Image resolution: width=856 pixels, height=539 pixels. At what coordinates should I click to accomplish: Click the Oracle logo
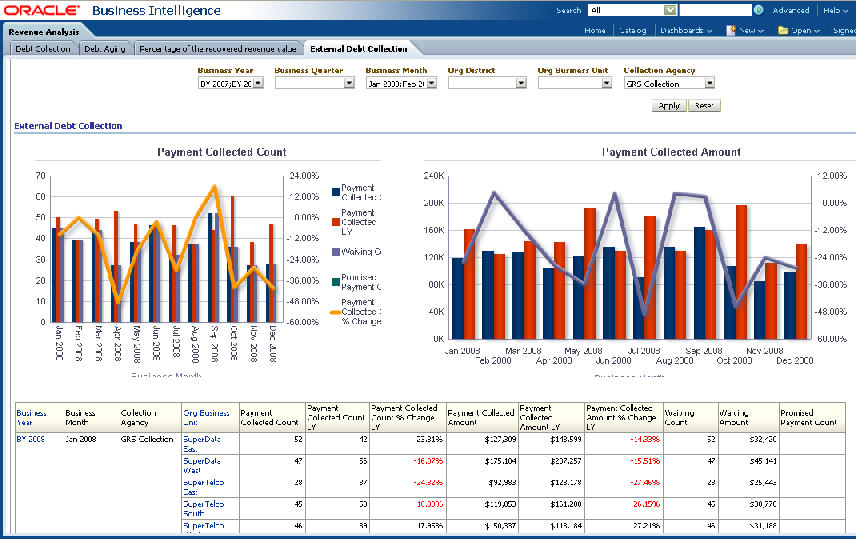[x=41, y=10]
